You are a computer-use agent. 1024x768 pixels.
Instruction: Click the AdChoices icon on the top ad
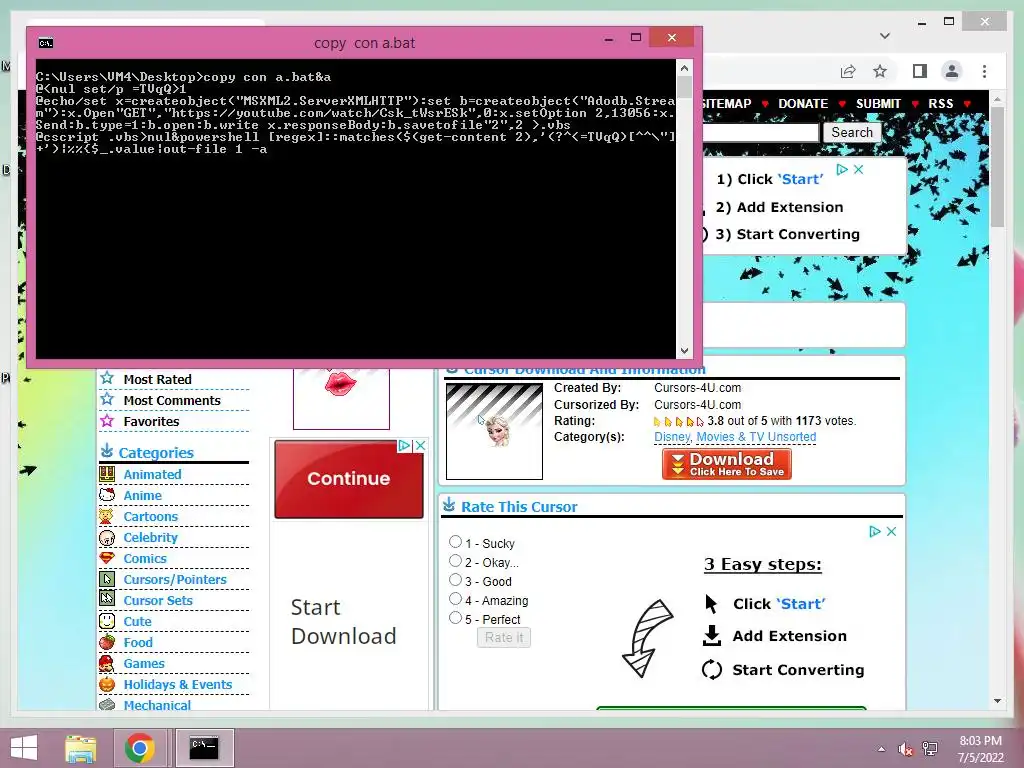tap(842, 169)
